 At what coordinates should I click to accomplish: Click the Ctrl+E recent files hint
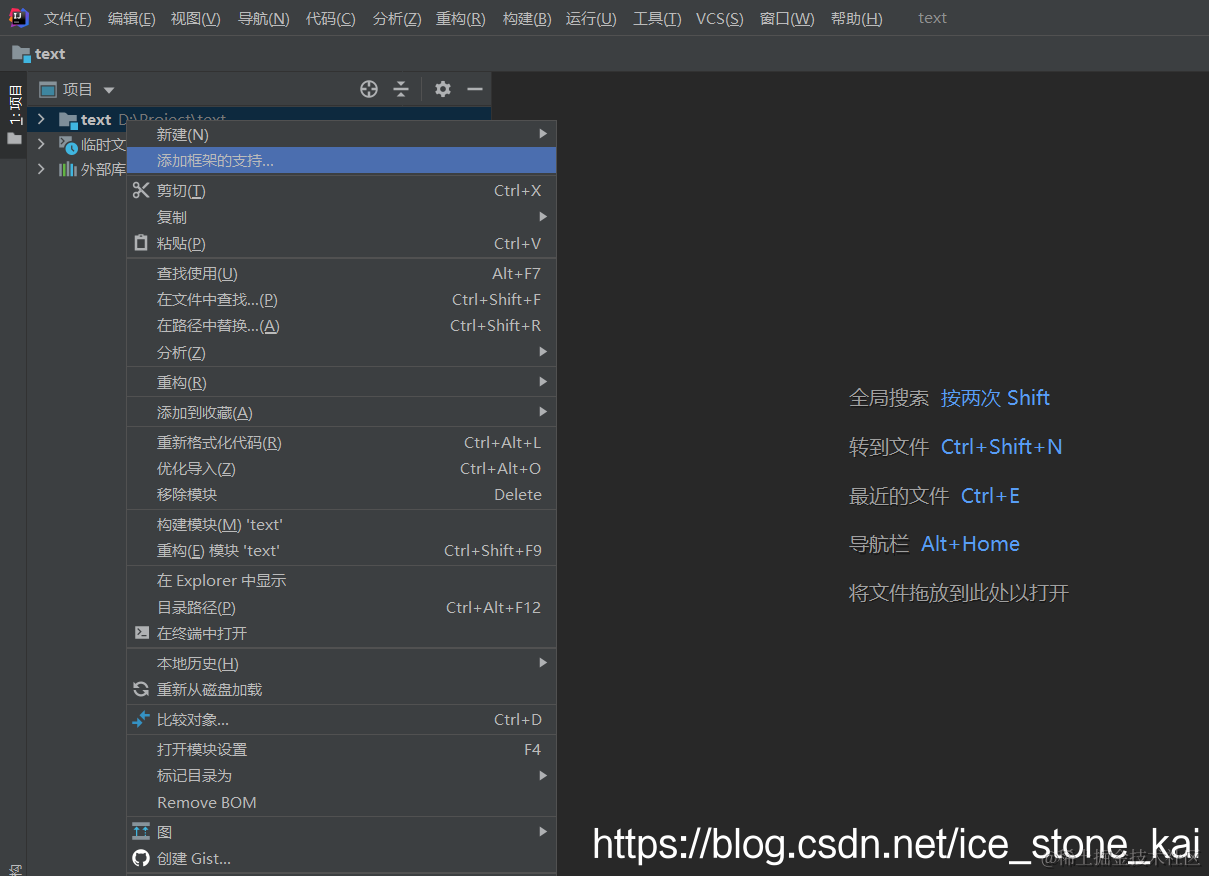(x=990, y=496)
